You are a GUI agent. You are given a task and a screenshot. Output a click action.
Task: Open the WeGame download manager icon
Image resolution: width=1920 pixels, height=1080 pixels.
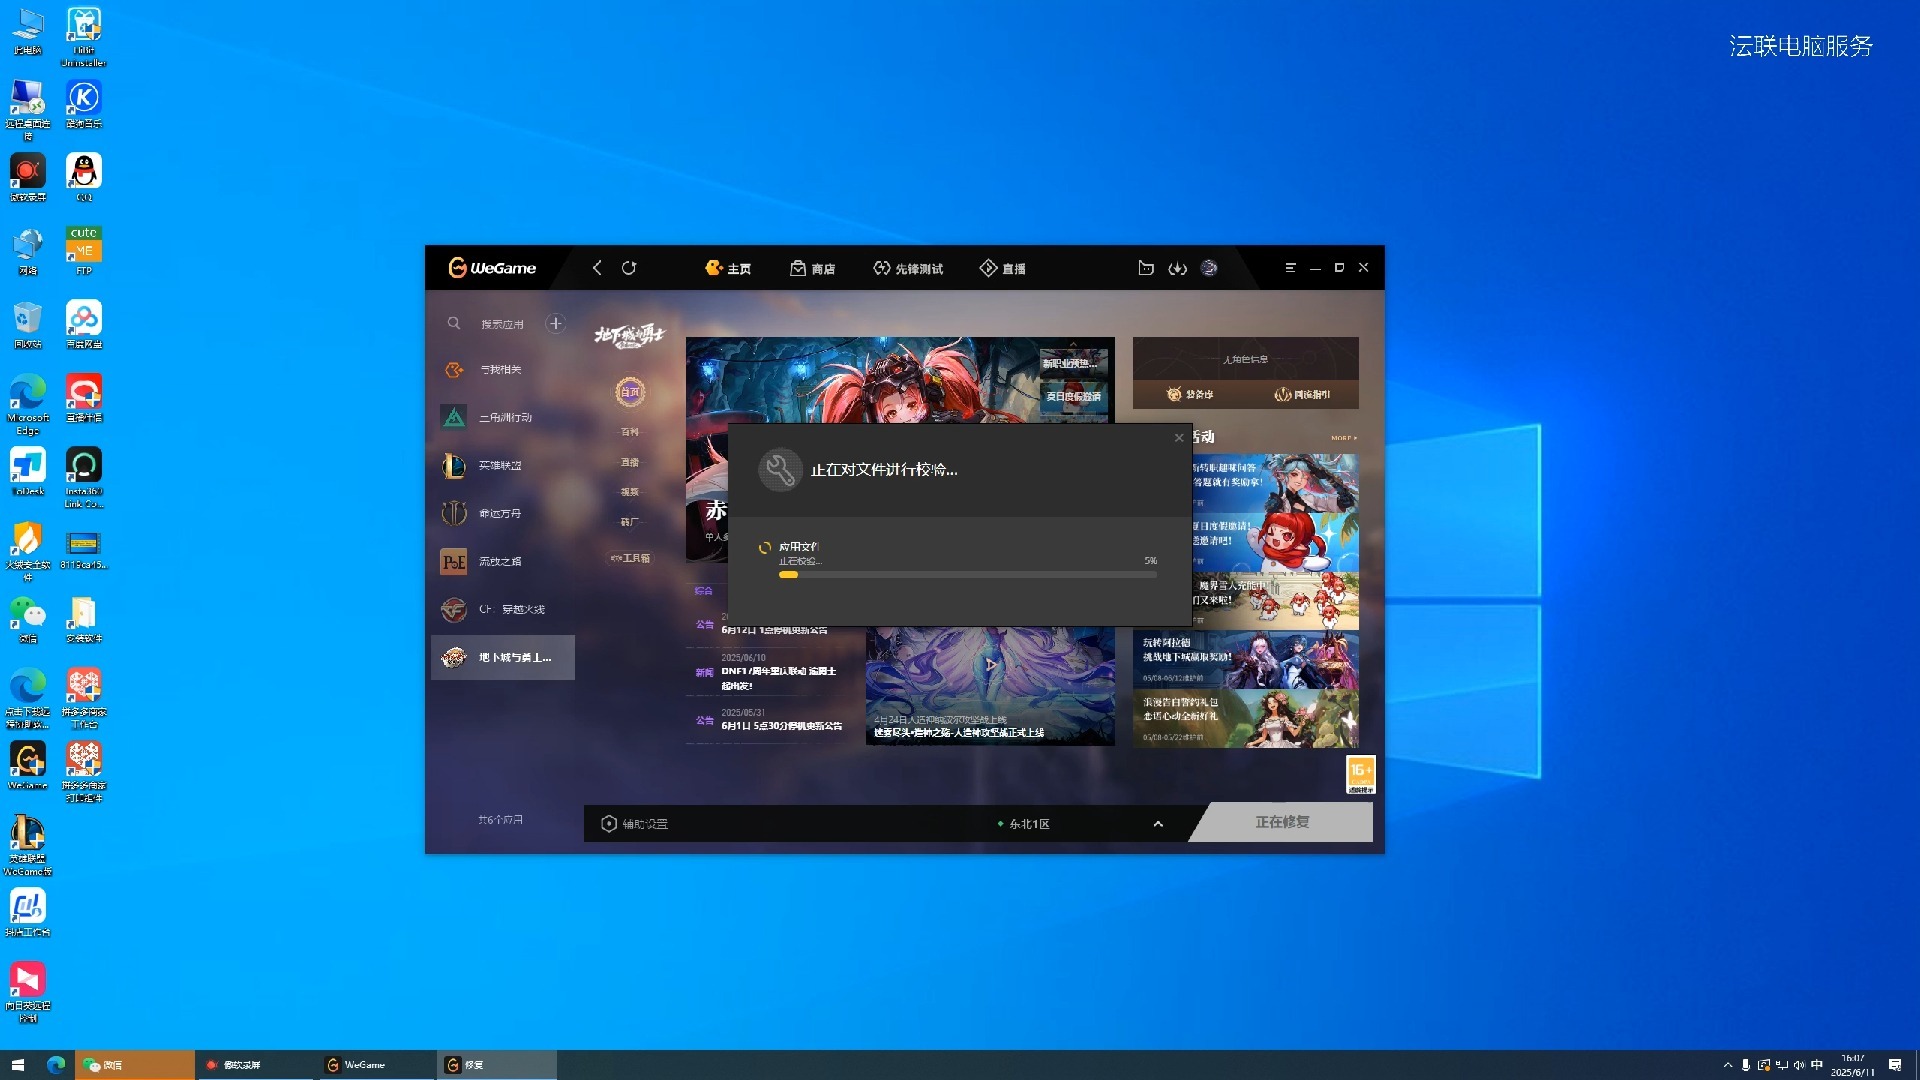pyautogui.click(x=1178, y=268)
